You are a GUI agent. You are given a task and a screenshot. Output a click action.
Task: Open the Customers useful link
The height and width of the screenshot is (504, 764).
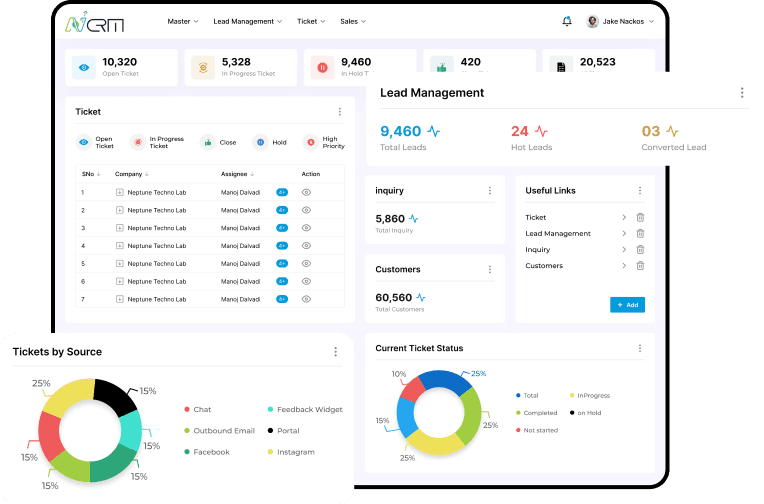click(544, 266)
